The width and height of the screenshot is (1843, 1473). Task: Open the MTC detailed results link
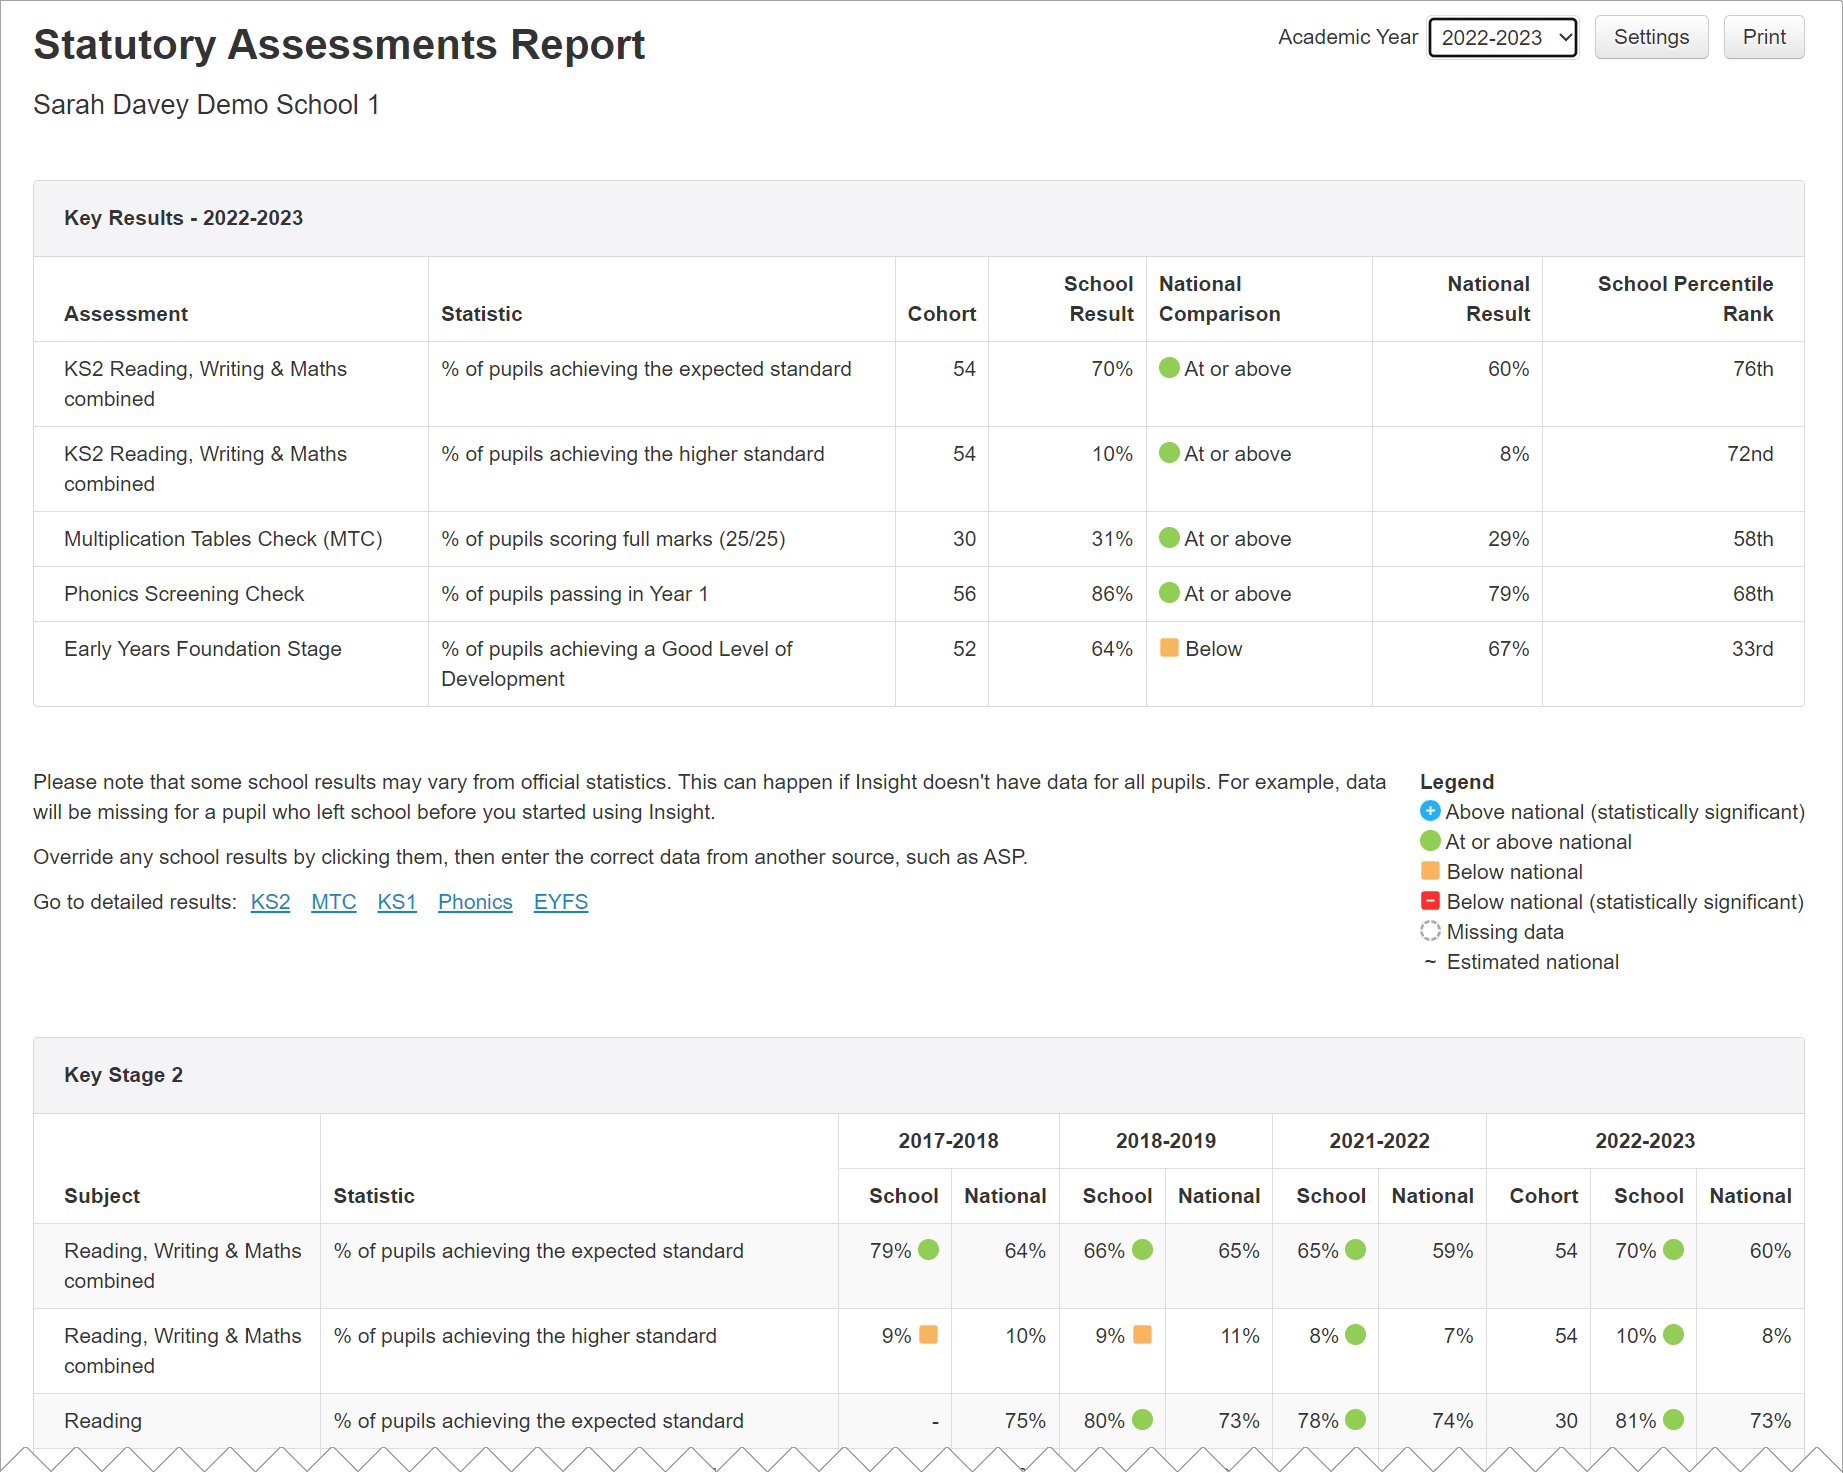click(334, 902)
